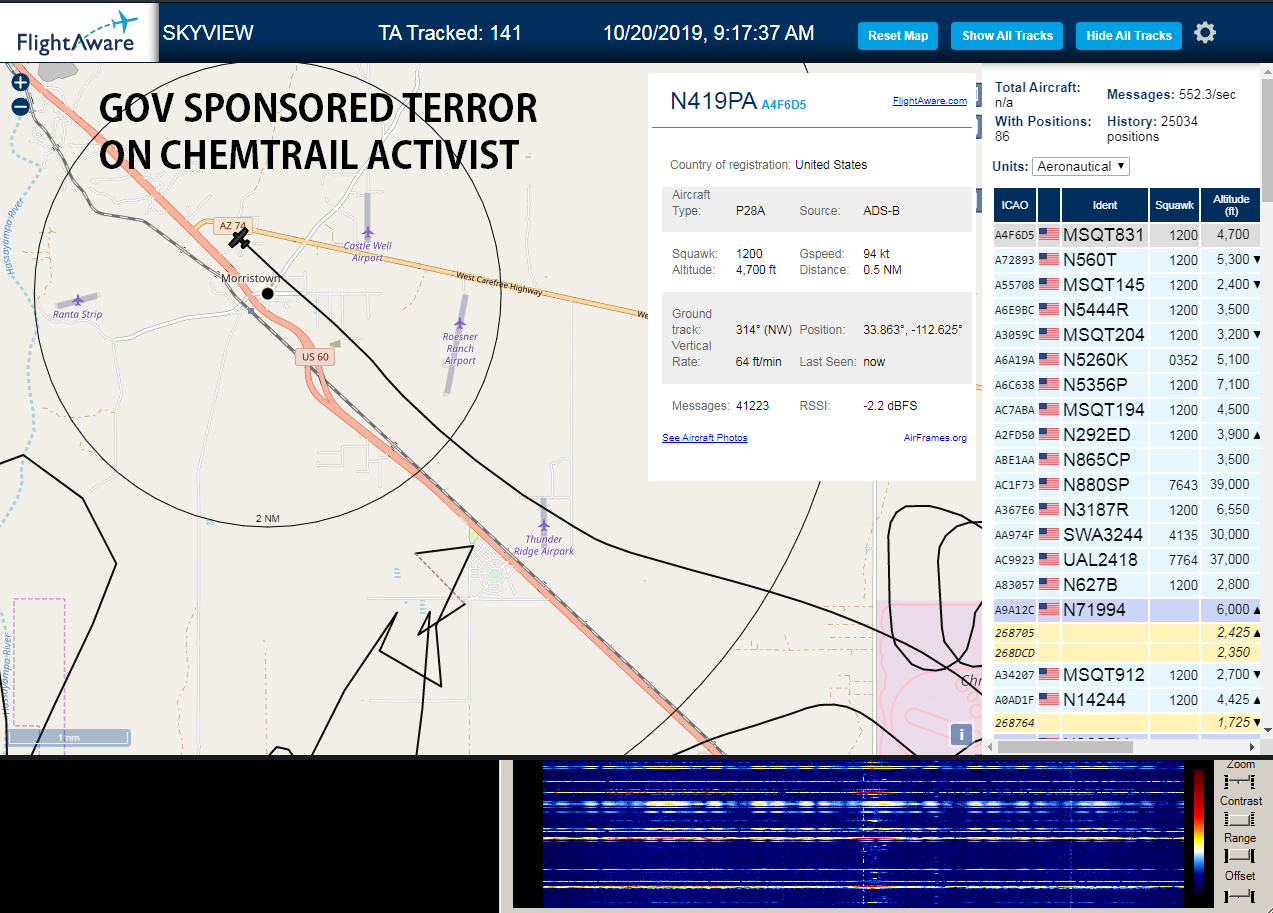Select the N880SP aircraft row
1273x913 pixels.
click(1127, 485)
